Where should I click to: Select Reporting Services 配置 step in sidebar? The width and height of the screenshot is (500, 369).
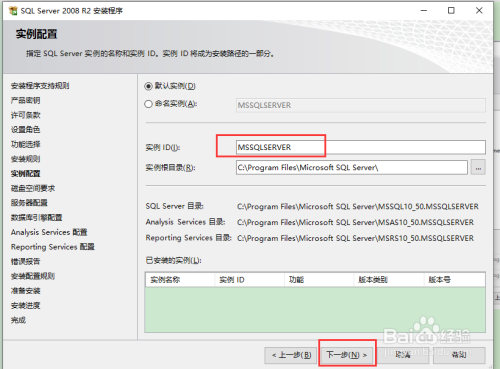coord(53,247)
